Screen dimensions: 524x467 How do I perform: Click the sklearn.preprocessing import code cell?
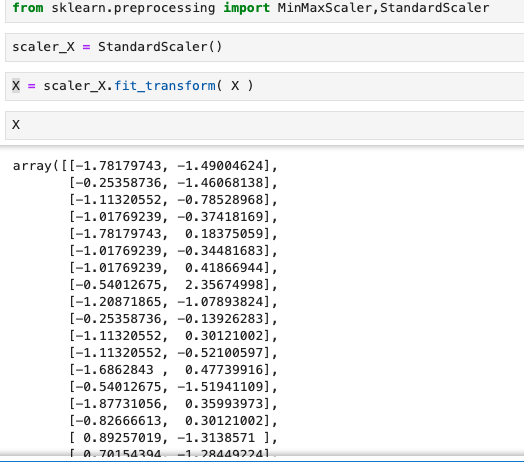[265, 10]
